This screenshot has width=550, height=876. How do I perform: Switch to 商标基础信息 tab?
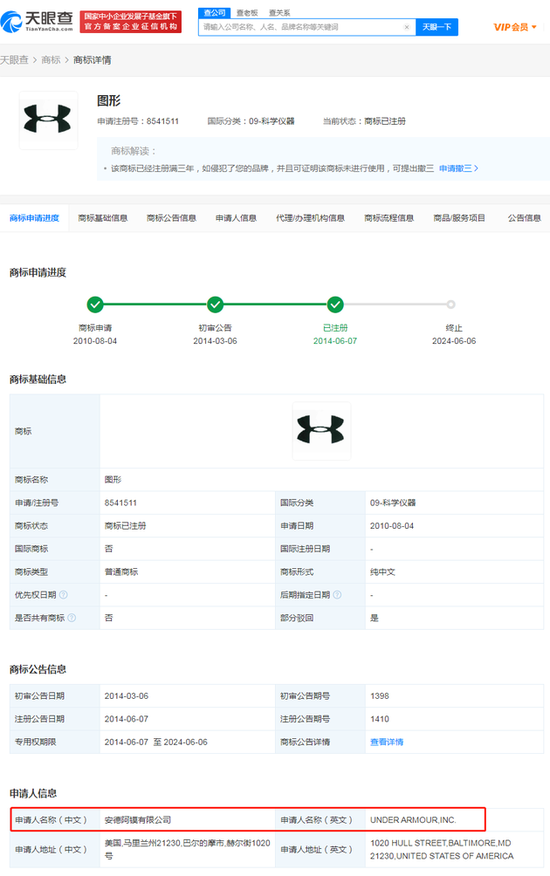point(103,218)
